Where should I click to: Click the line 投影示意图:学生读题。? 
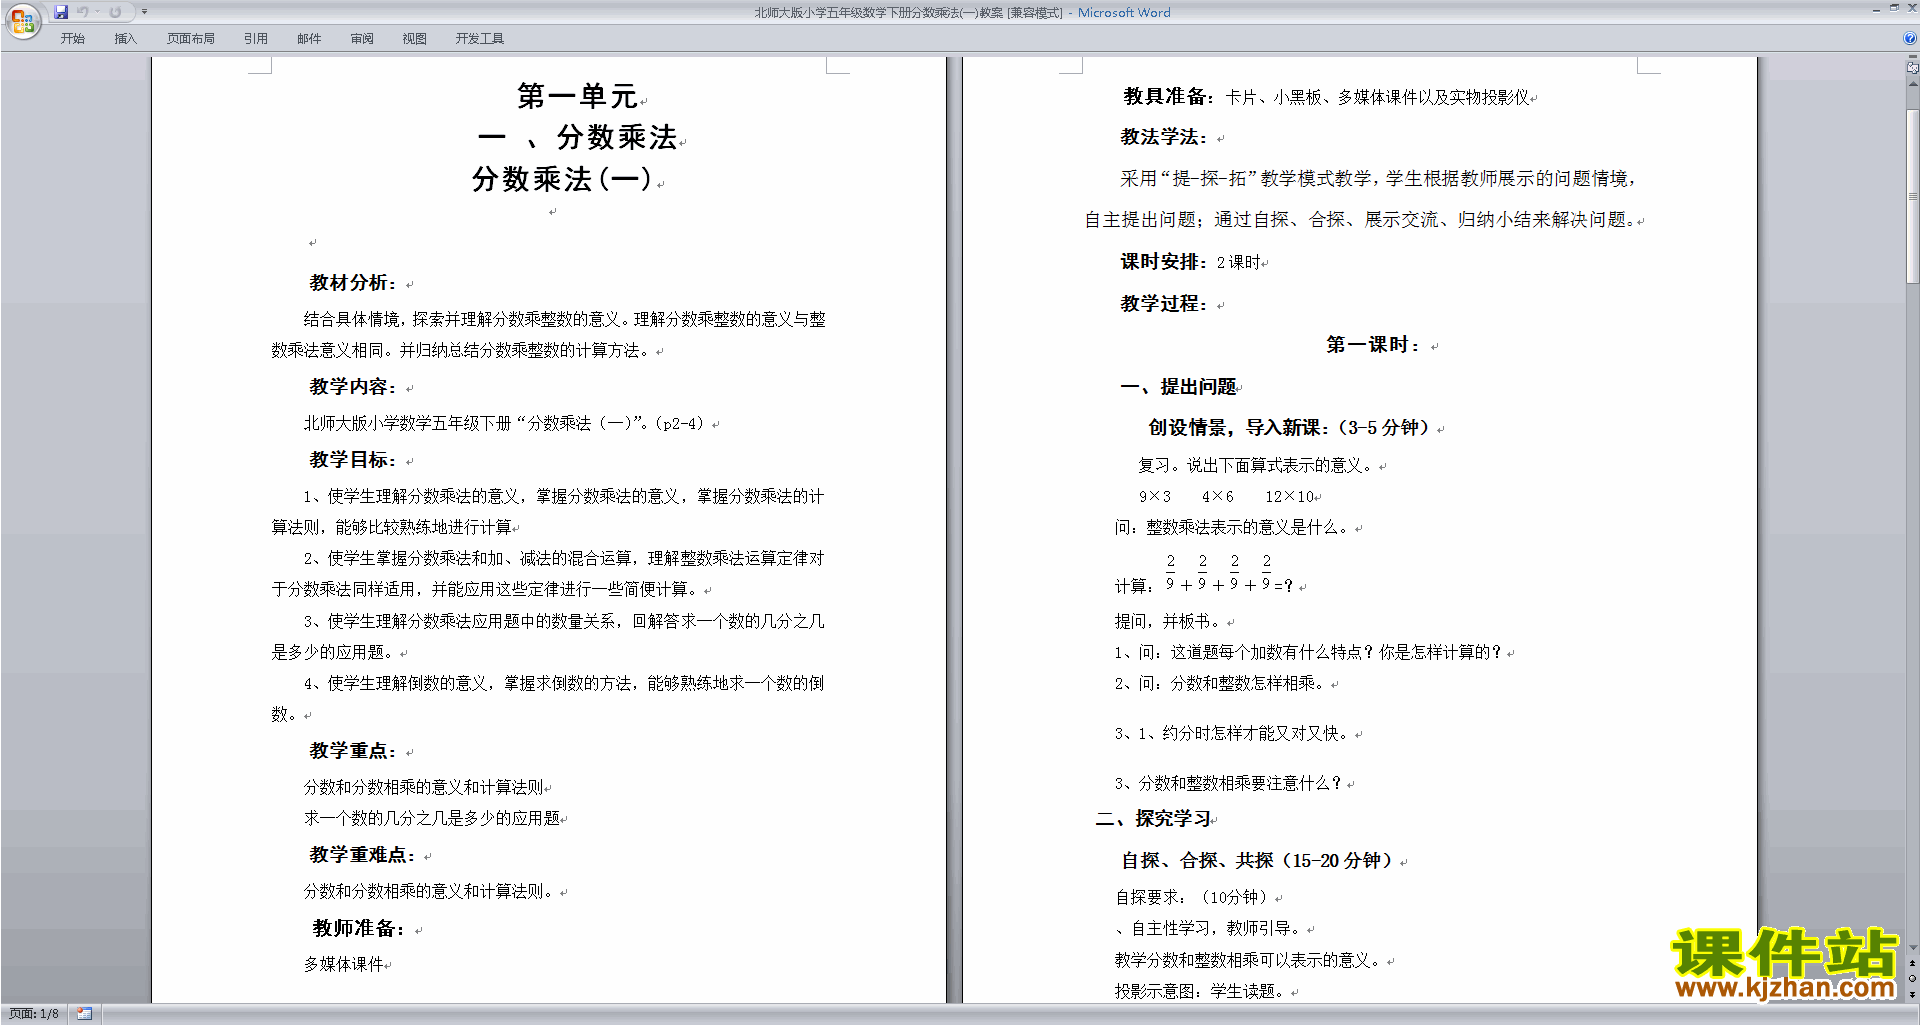pyautogui.click(x=1200, y=991)
